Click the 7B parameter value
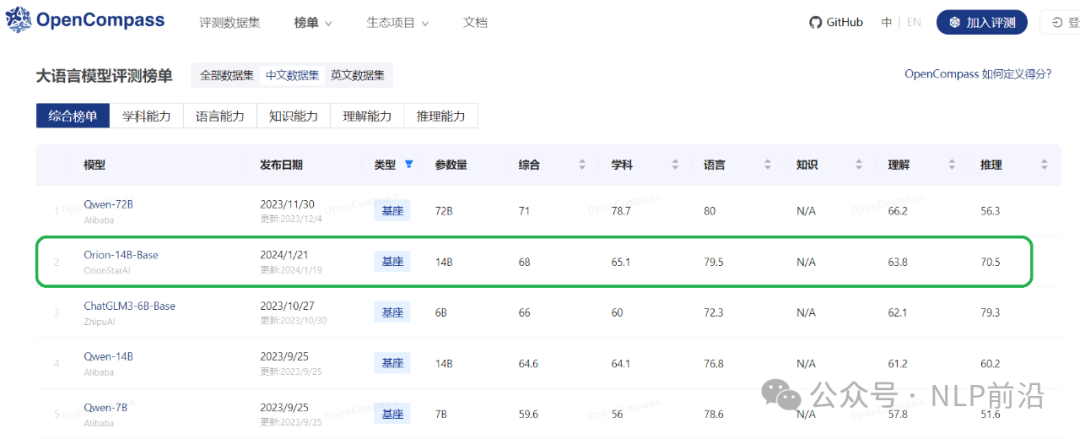Screen dimensions: 1080x439 [441, 414]
